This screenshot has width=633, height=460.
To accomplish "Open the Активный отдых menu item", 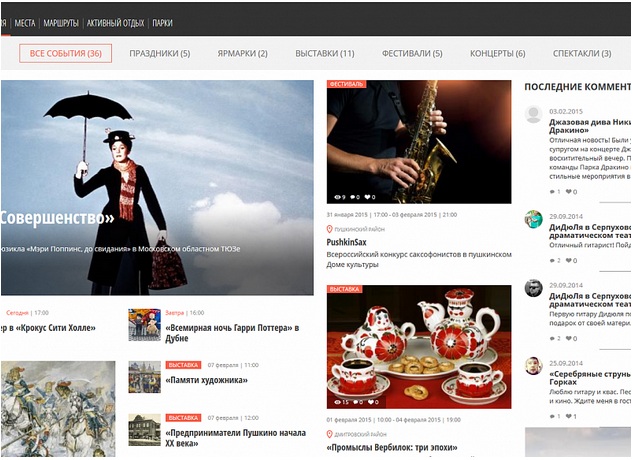I will coord(115,22).
